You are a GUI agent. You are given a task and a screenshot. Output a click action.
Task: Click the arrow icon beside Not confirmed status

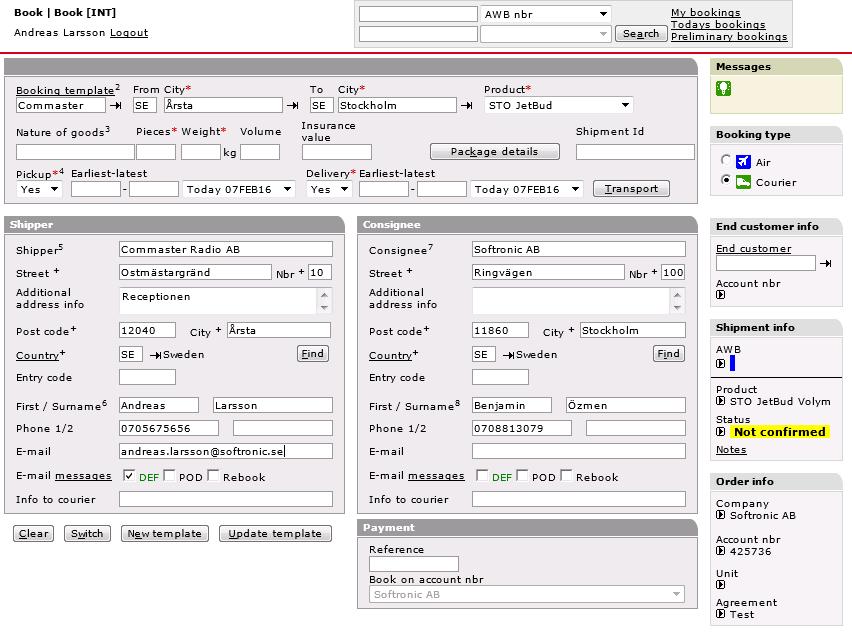pos(721,432)
